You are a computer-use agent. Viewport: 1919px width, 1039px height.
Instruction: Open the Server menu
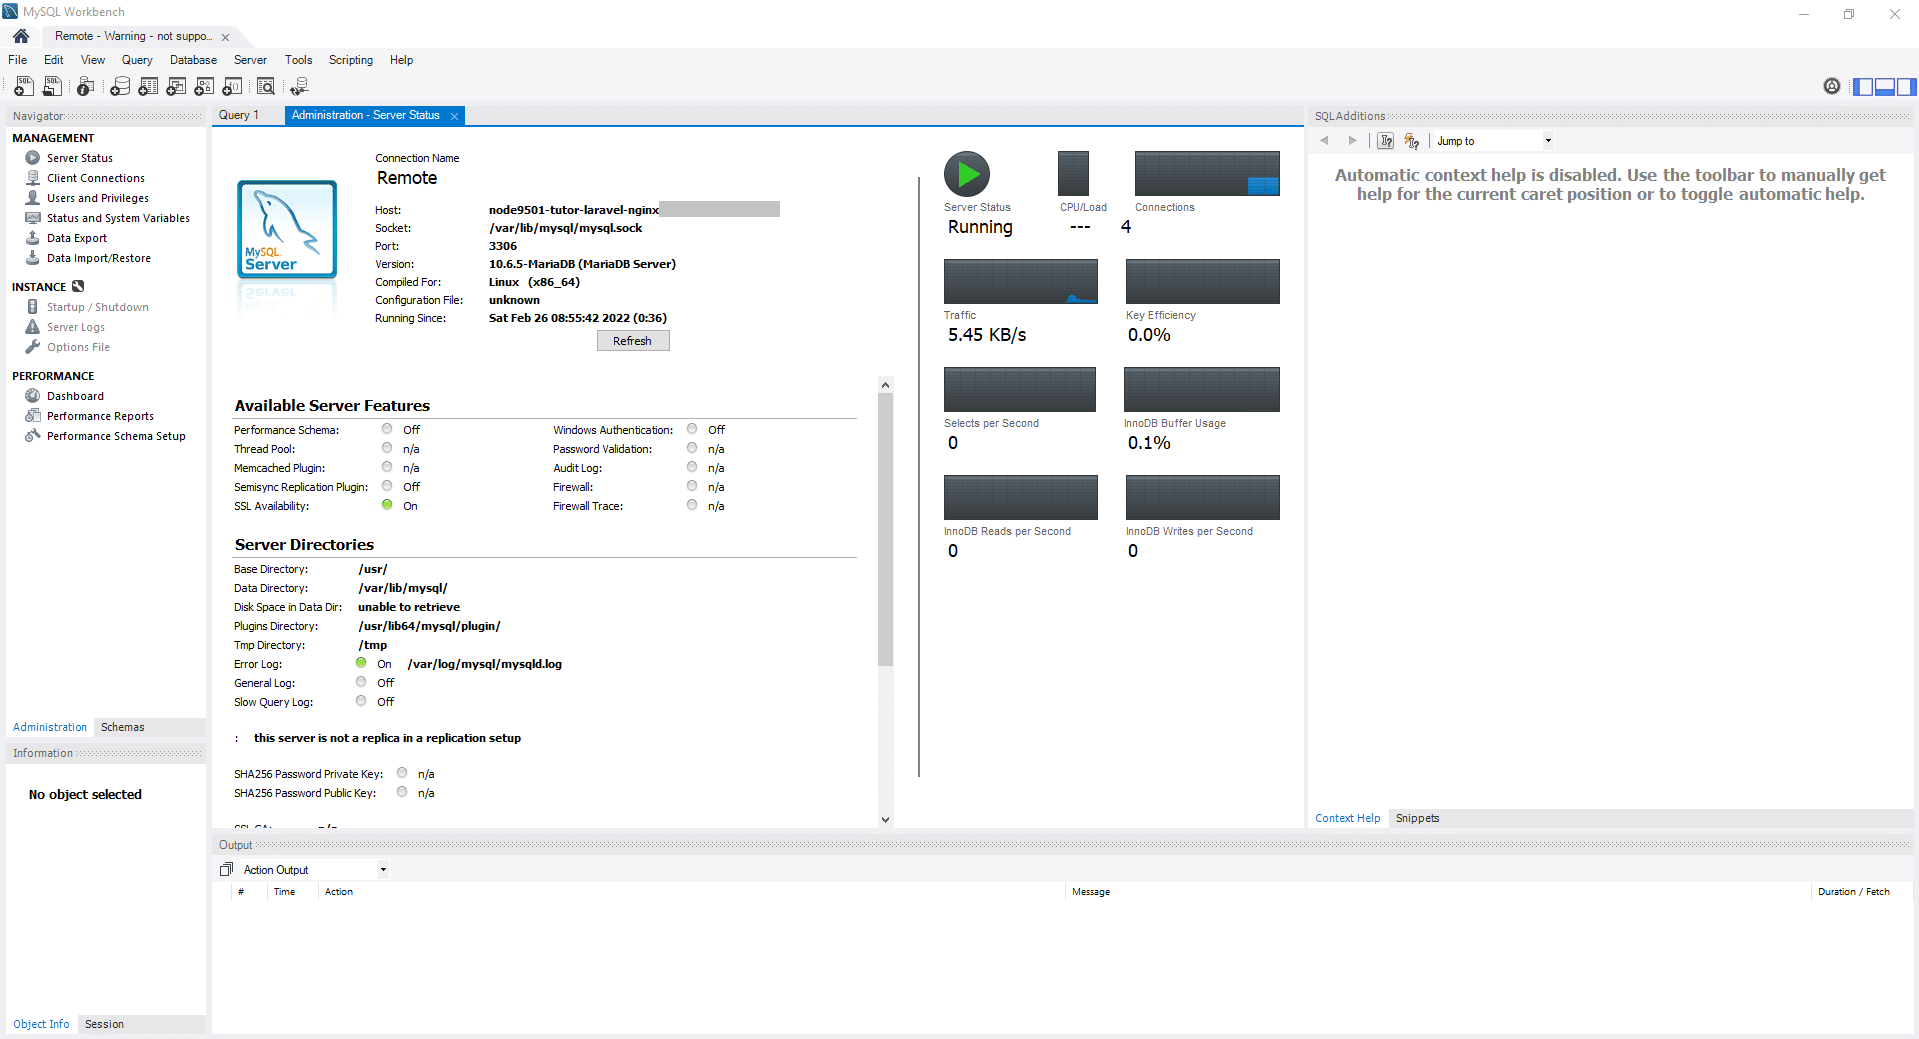click(x=250, y=60)
